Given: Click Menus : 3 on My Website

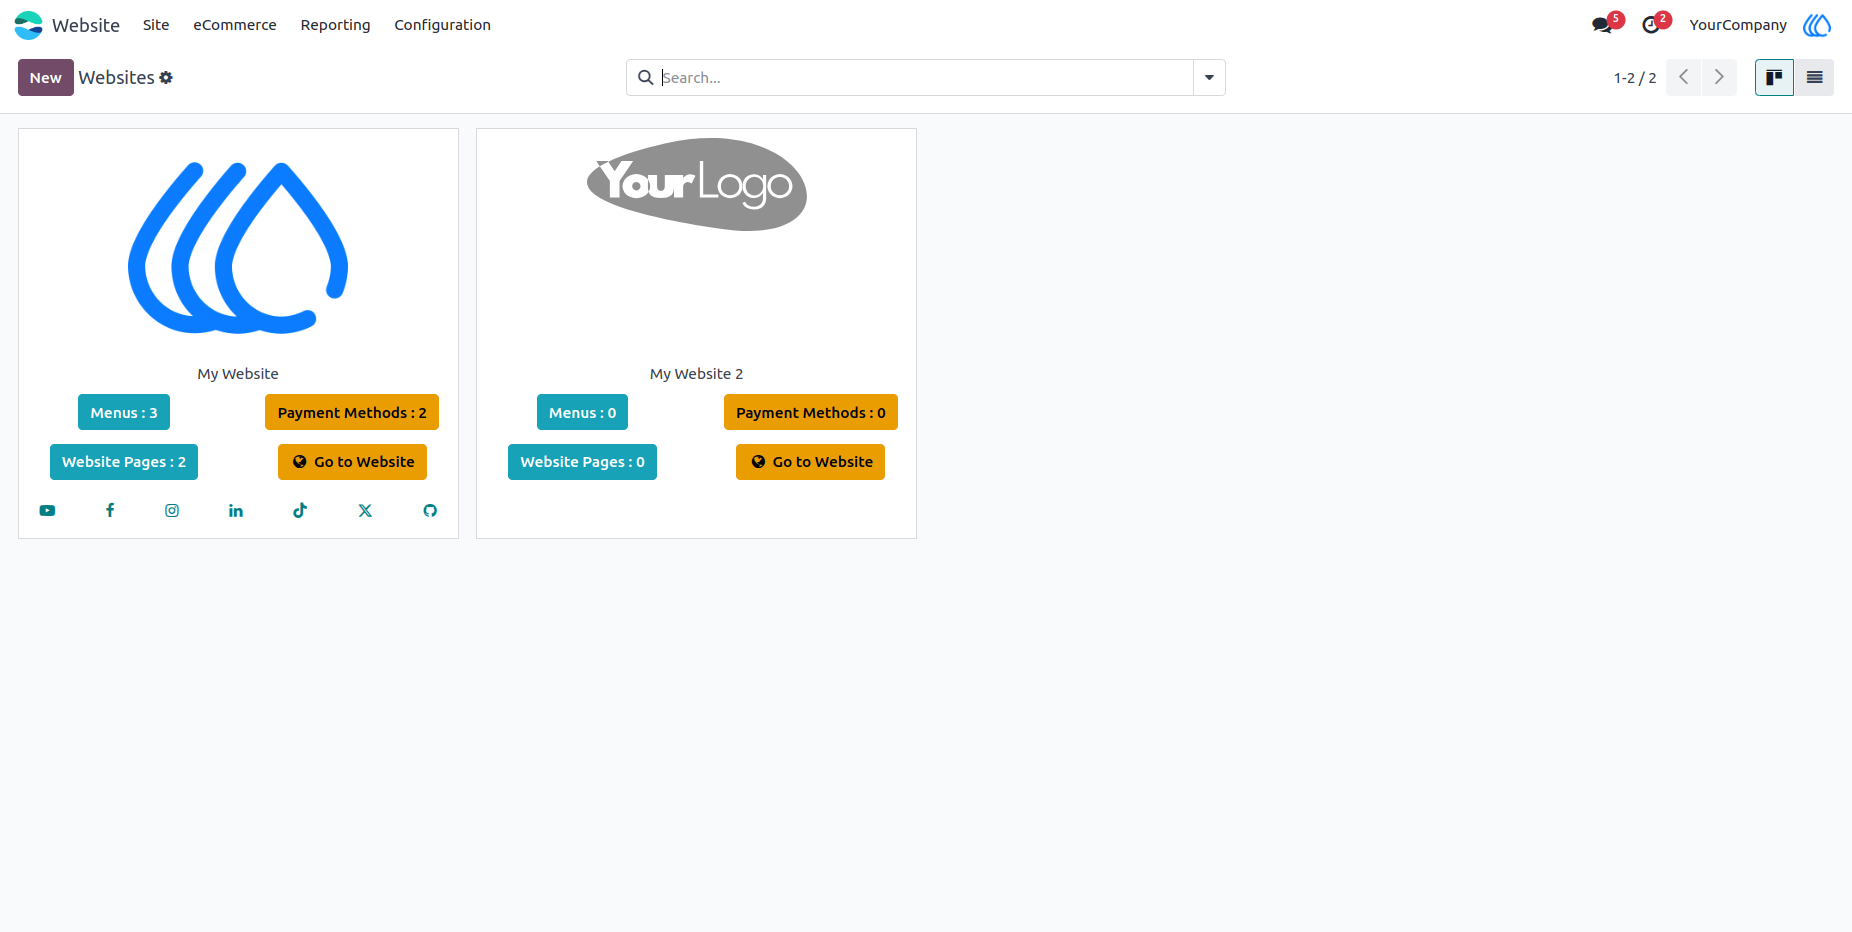Looking at the screenshot, I should click(x=124, y=412).
